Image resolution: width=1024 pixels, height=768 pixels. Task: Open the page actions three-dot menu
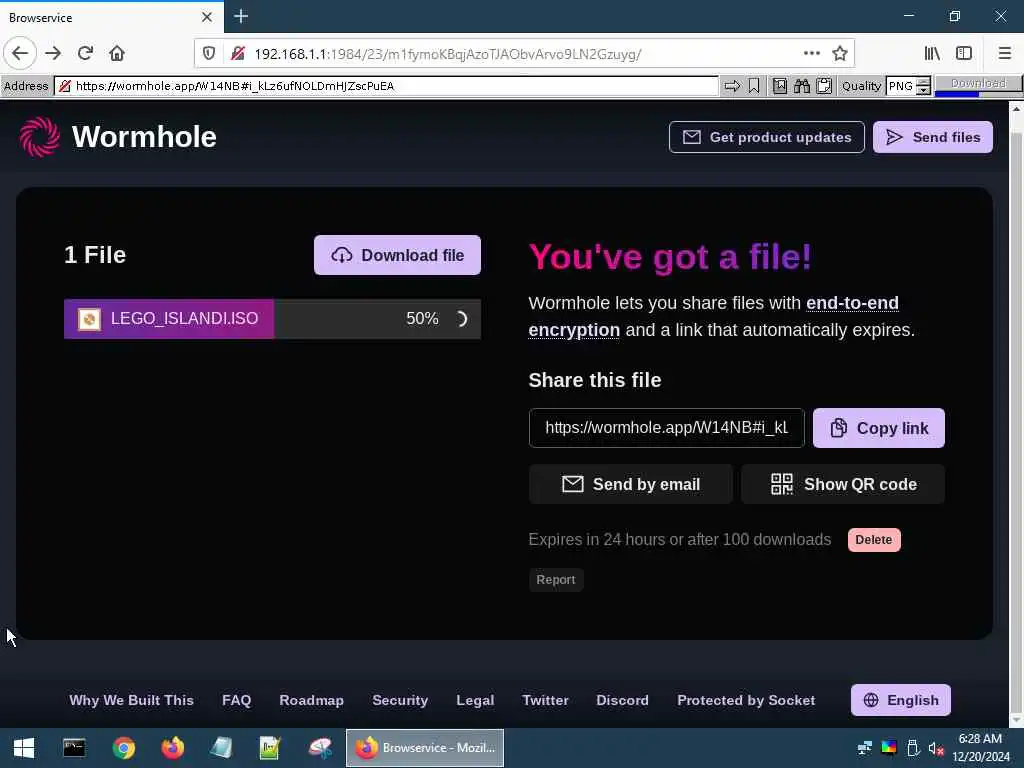pos(812,53)
